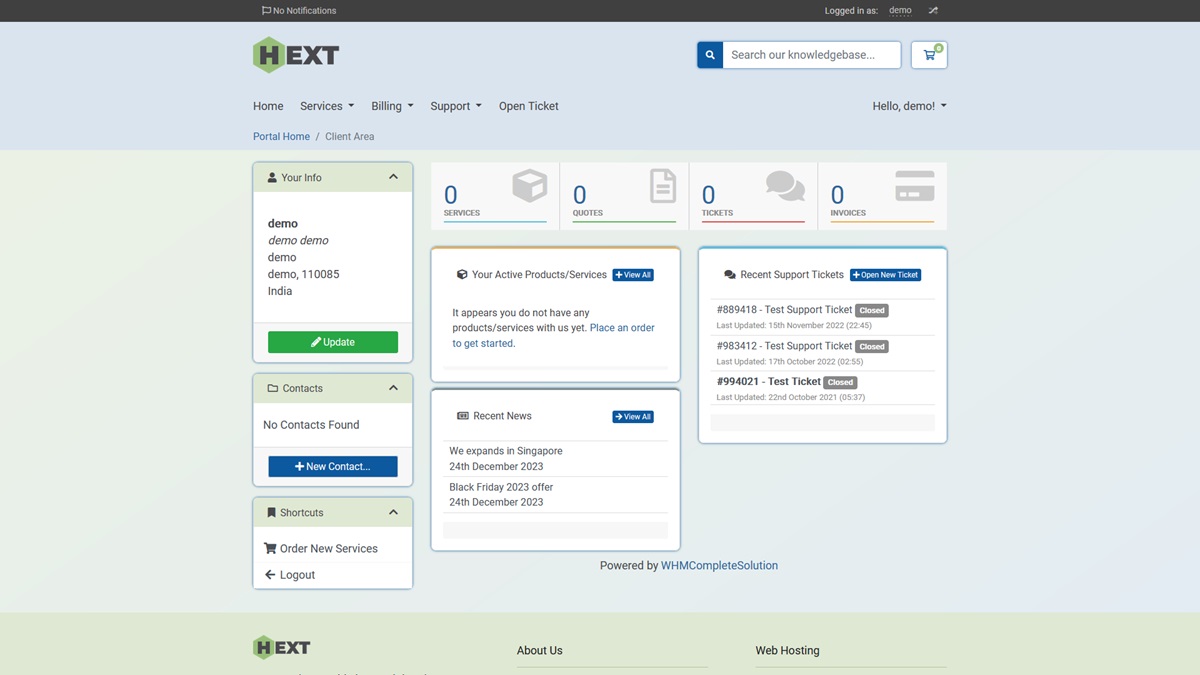1200x675 pixels.
Task: Expand the Services dropdown menu
Action: pos(327,106)
